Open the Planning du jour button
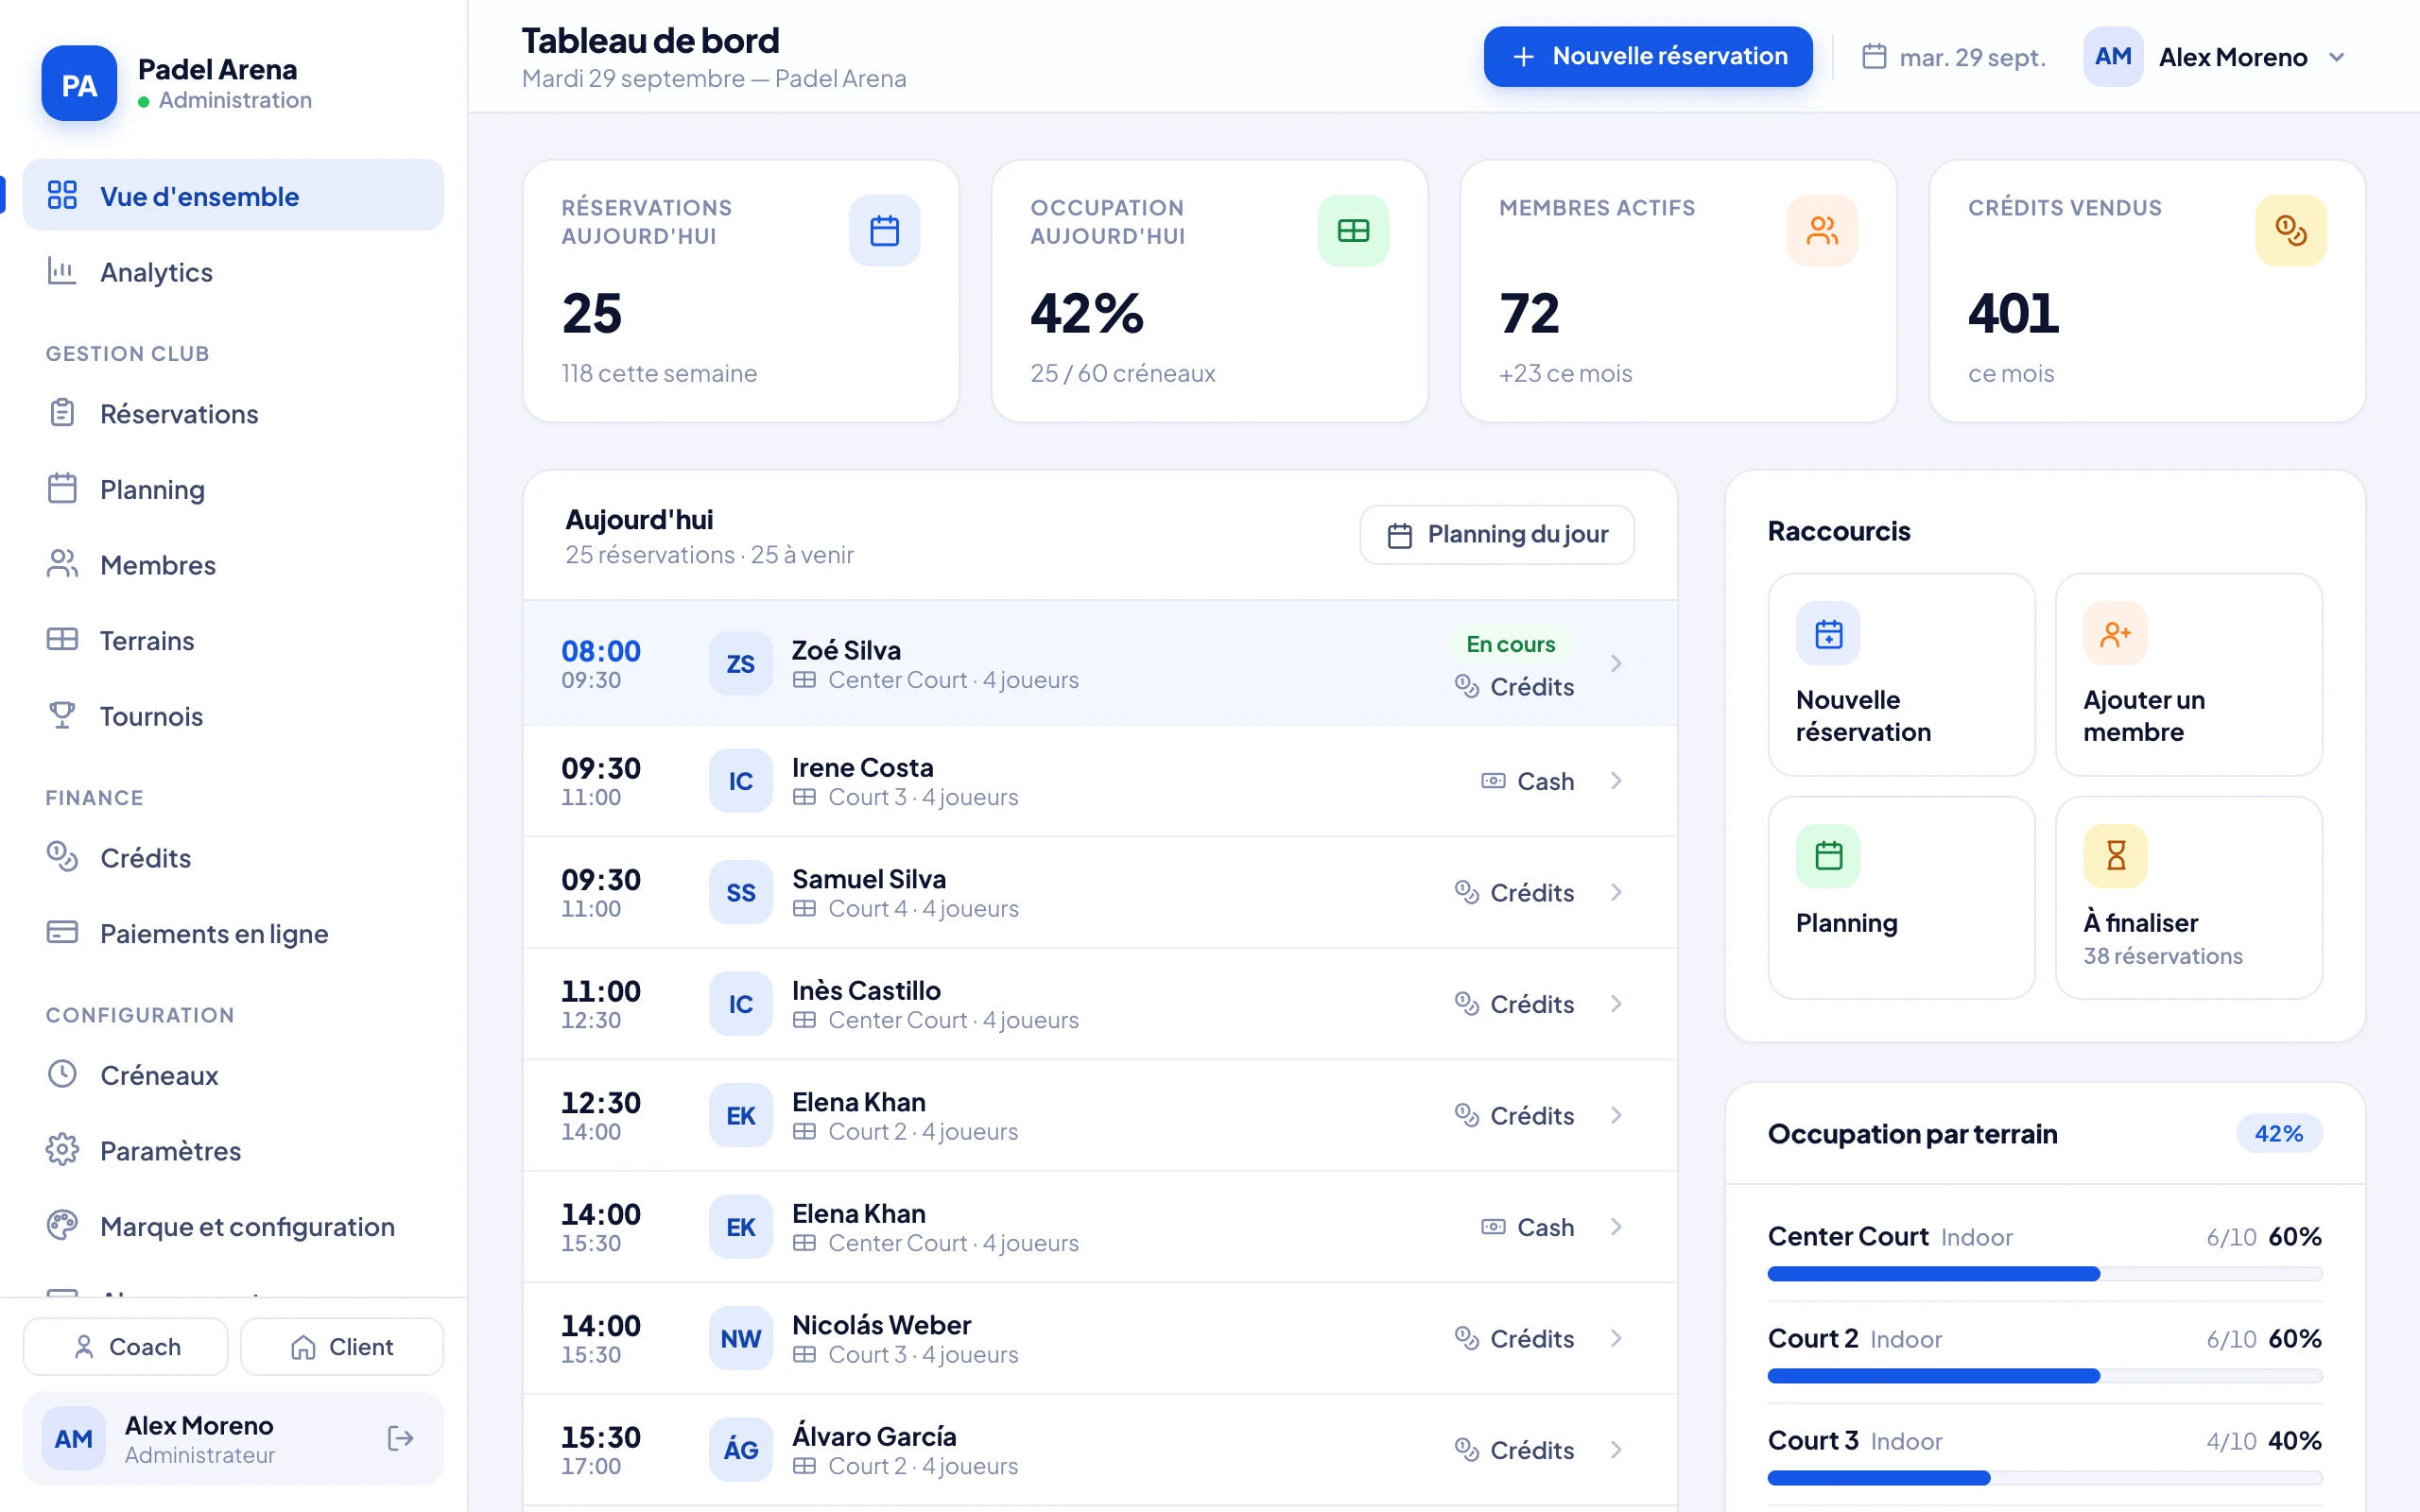The width and height of the screenshot is (2420, 1512). [1496, 535]
